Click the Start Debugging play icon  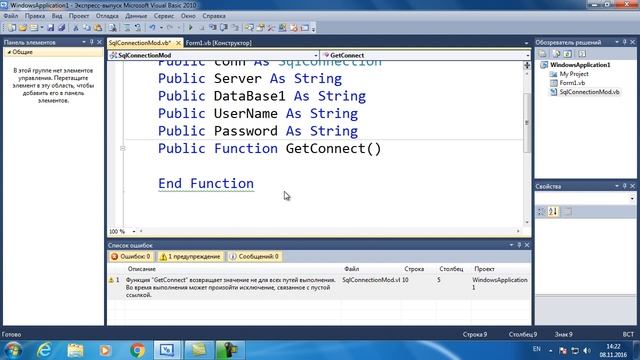(x=190, y=28)
